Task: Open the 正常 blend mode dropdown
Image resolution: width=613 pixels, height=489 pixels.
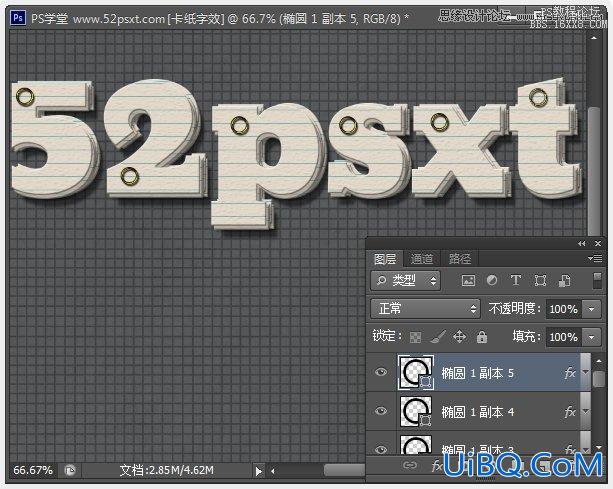Action: 425,309
